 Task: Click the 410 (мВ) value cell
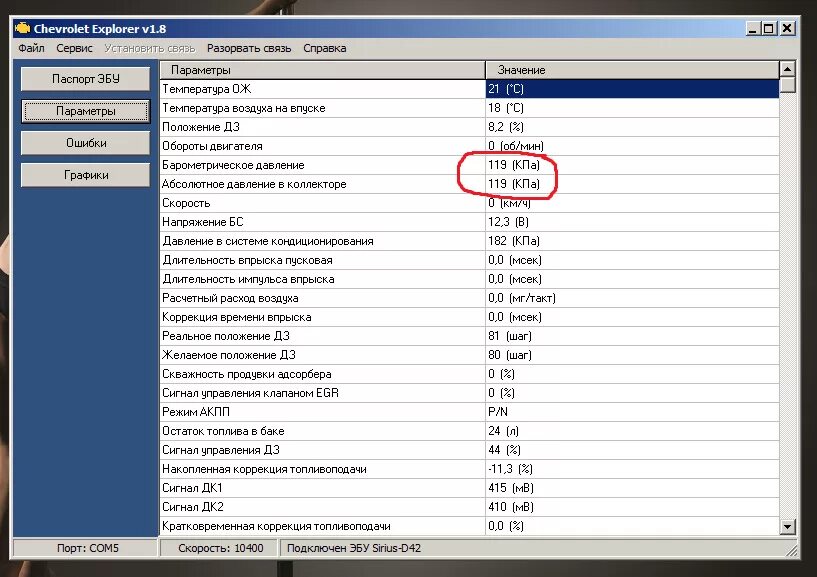pos(633,507)
